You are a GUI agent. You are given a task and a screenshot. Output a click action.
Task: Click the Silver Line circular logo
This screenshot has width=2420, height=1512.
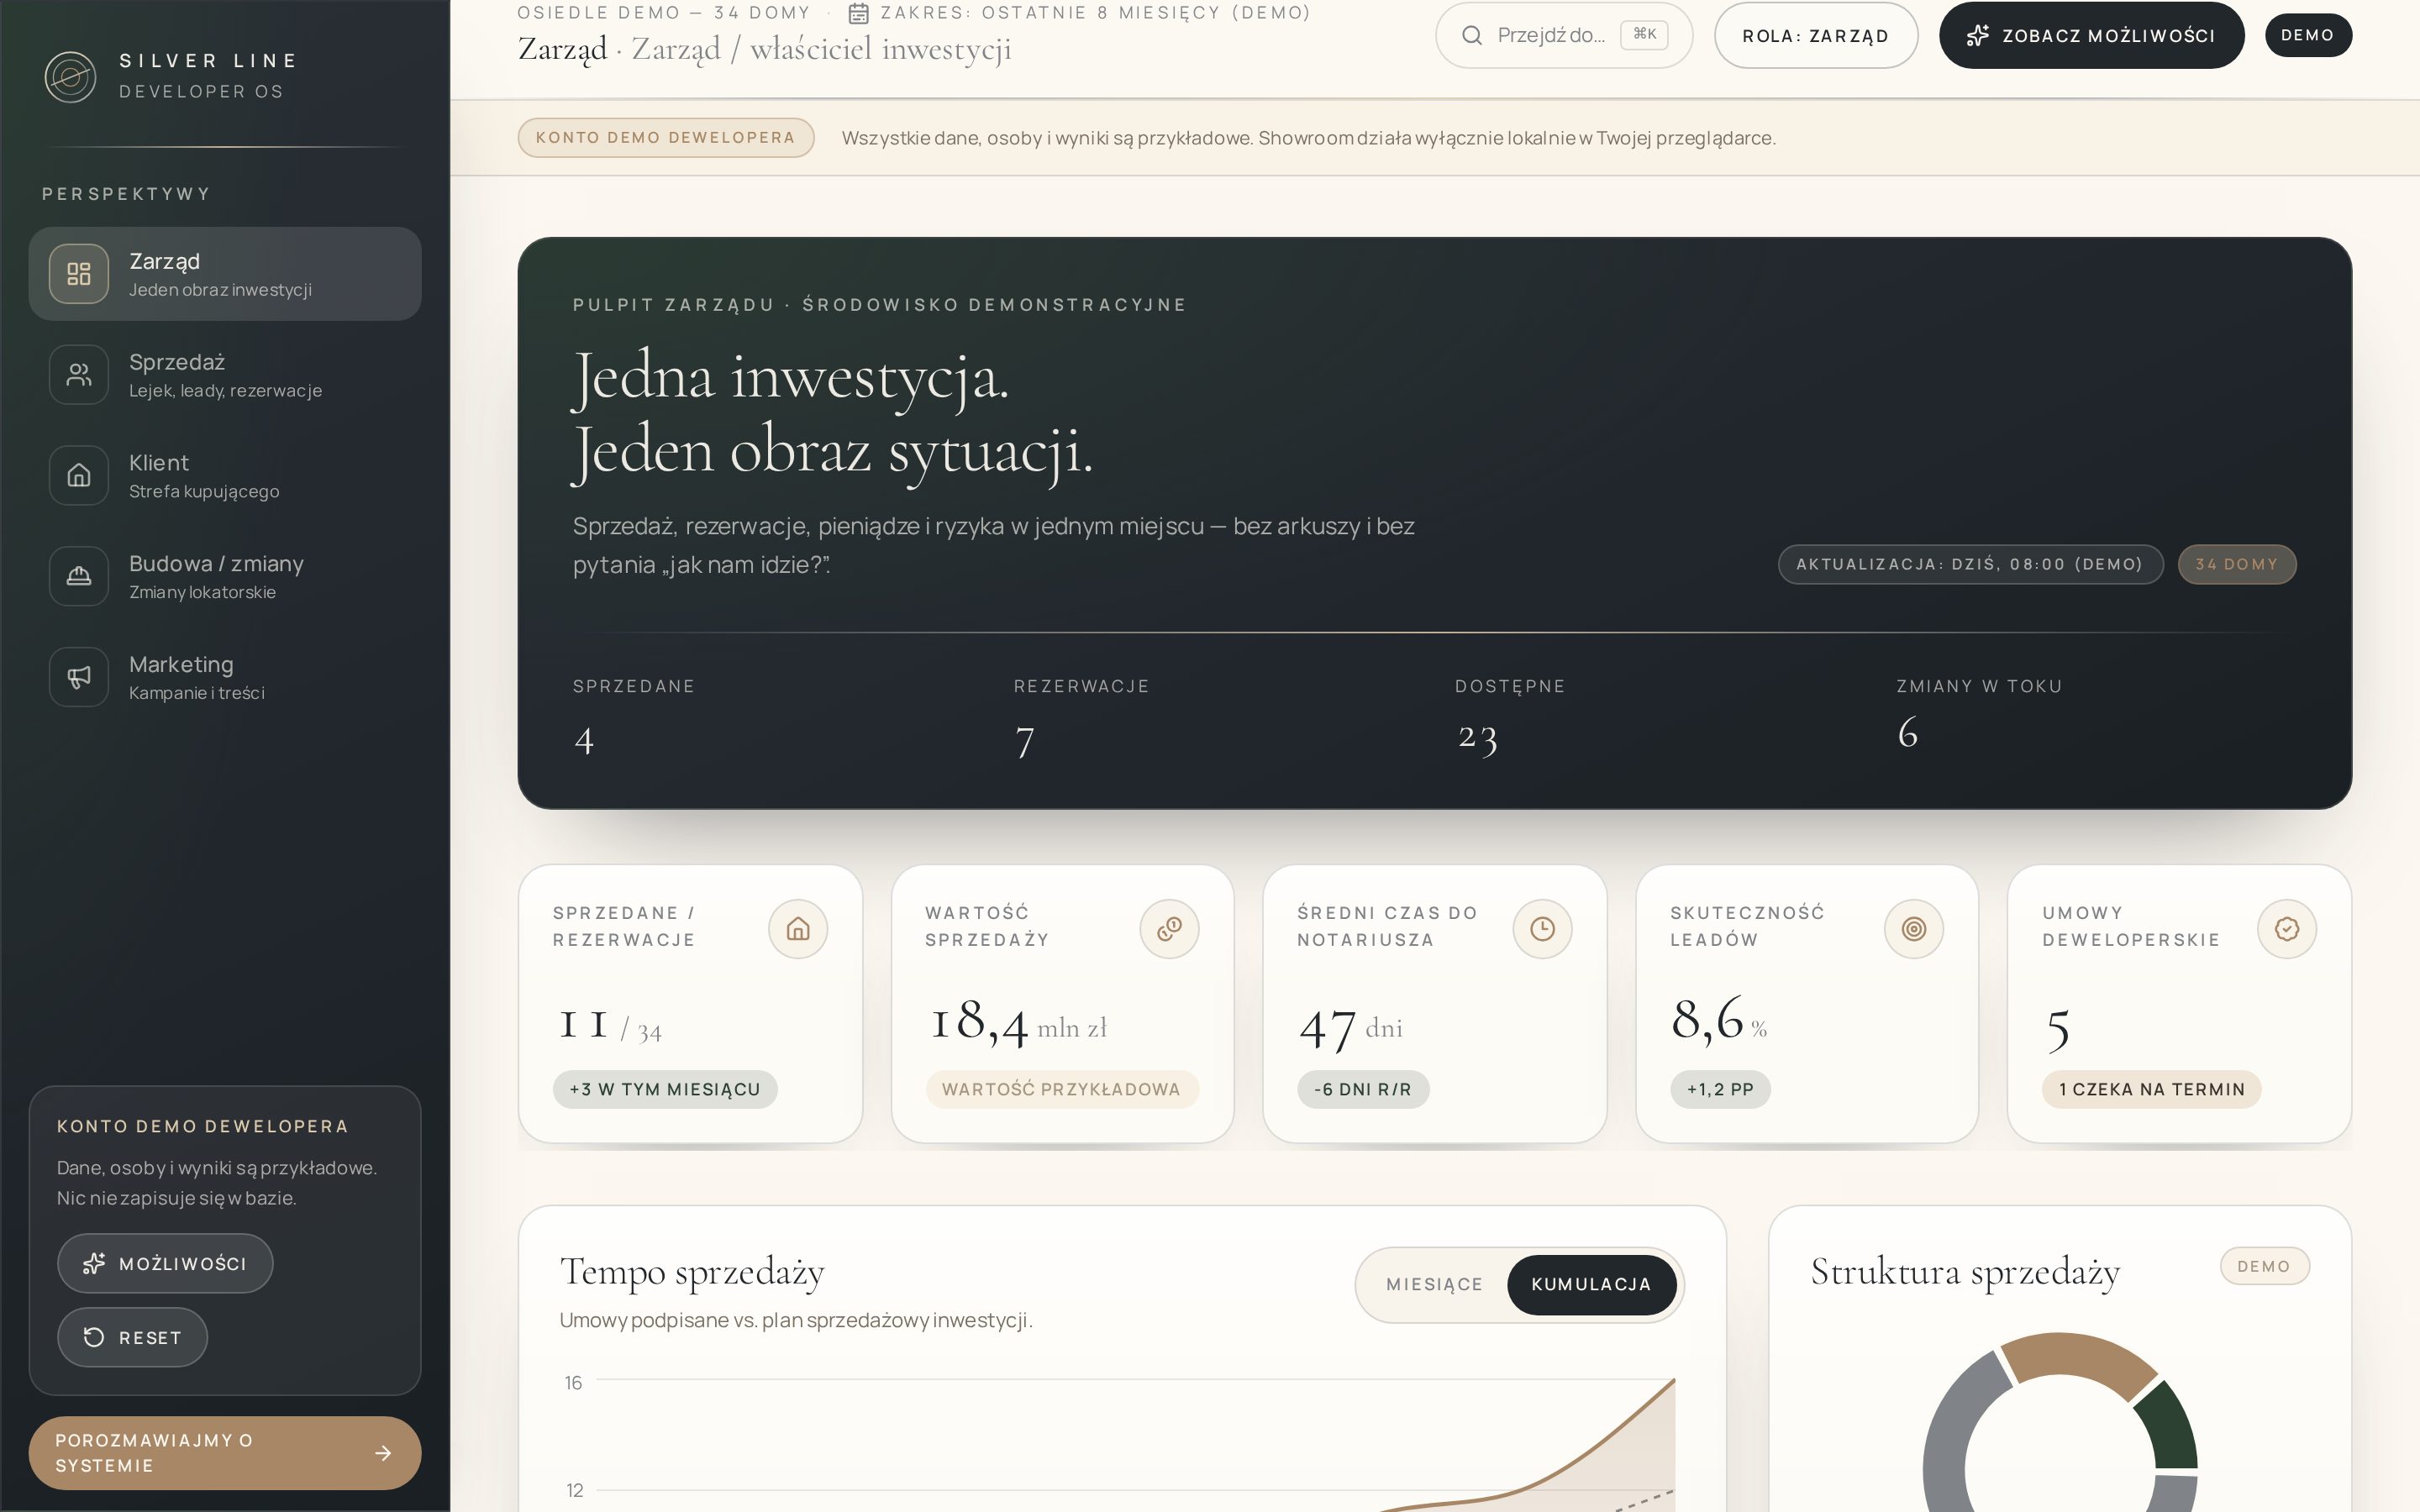tap(70, 77)
